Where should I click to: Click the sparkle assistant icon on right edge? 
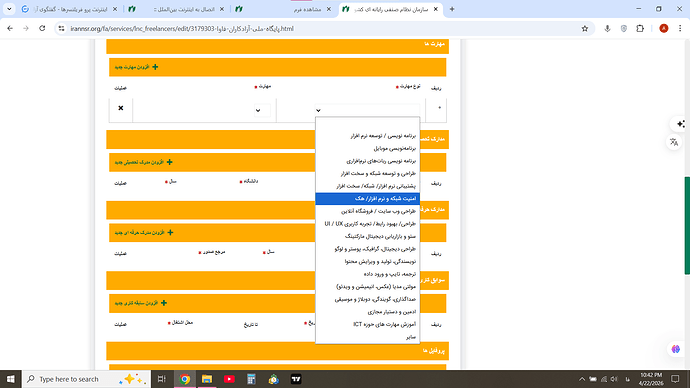click(680, 124)
